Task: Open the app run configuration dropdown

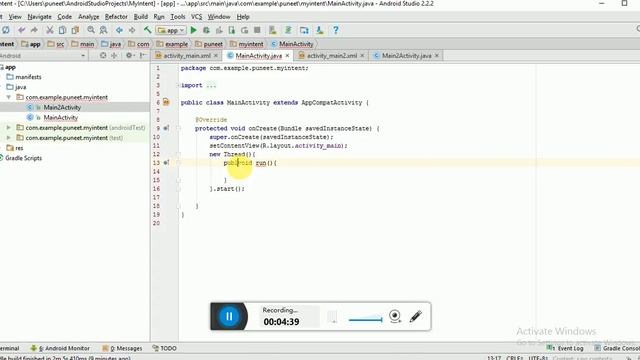Action: click(171, 30)
